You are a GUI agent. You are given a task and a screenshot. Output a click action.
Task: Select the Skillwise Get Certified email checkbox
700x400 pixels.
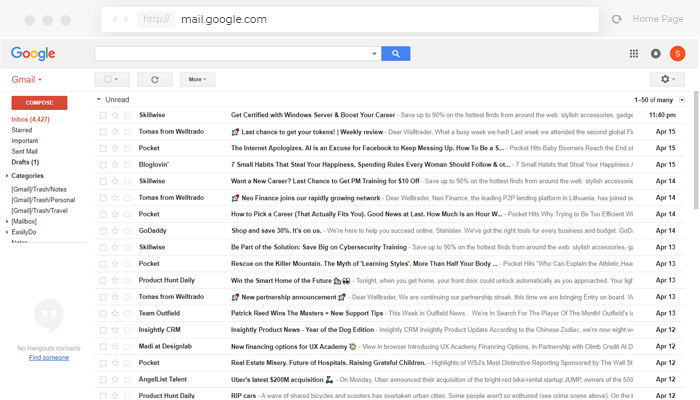point(103,115)
